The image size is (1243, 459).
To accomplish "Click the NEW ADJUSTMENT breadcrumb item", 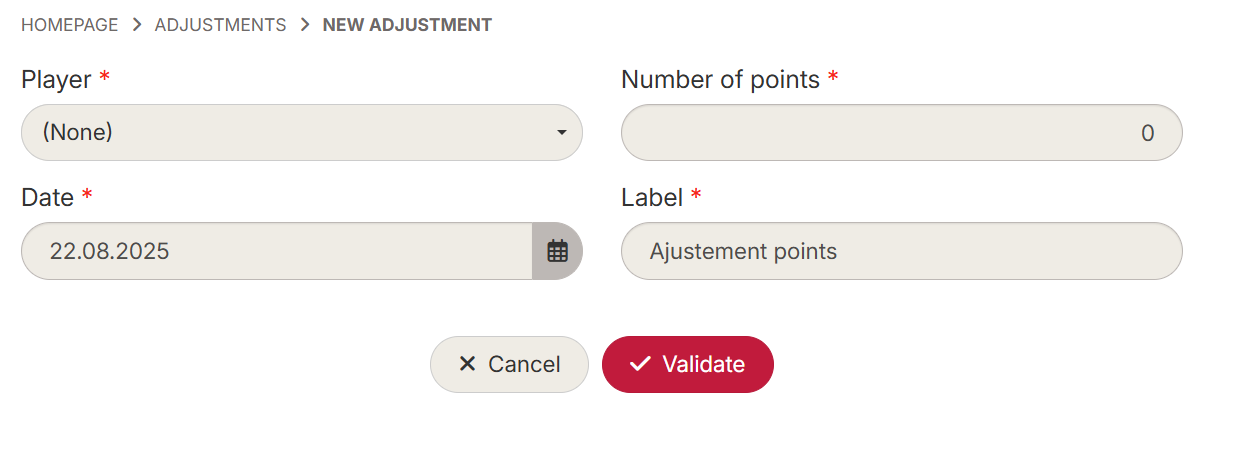I will pos(407,25).
